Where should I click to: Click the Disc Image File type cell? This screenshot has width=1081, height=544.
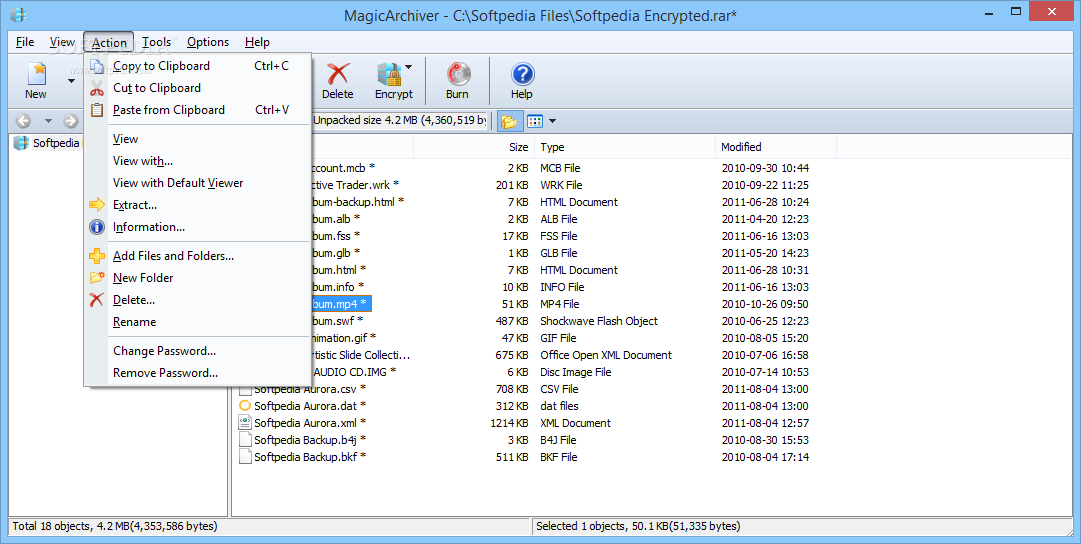click(576, 372)
